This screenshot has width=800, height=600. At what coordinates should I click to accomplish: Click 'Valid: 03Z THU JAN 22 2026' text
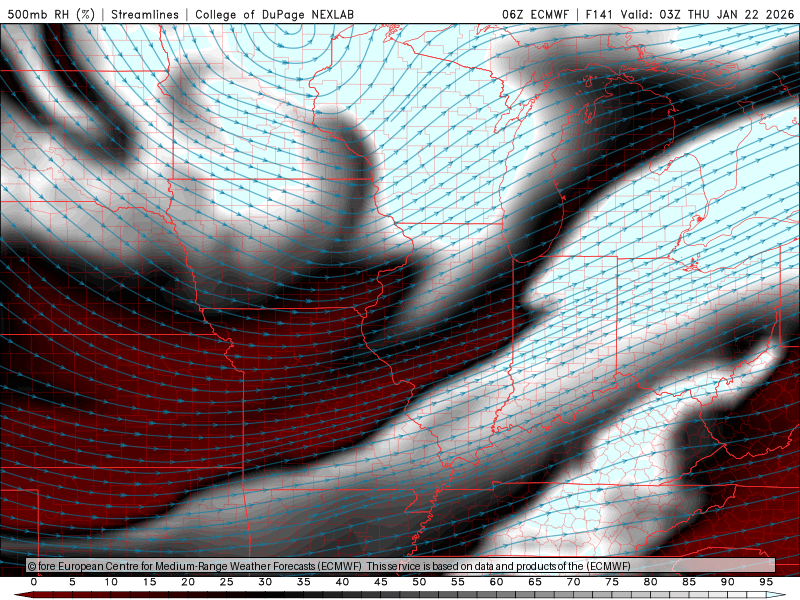tap(708, 14)
